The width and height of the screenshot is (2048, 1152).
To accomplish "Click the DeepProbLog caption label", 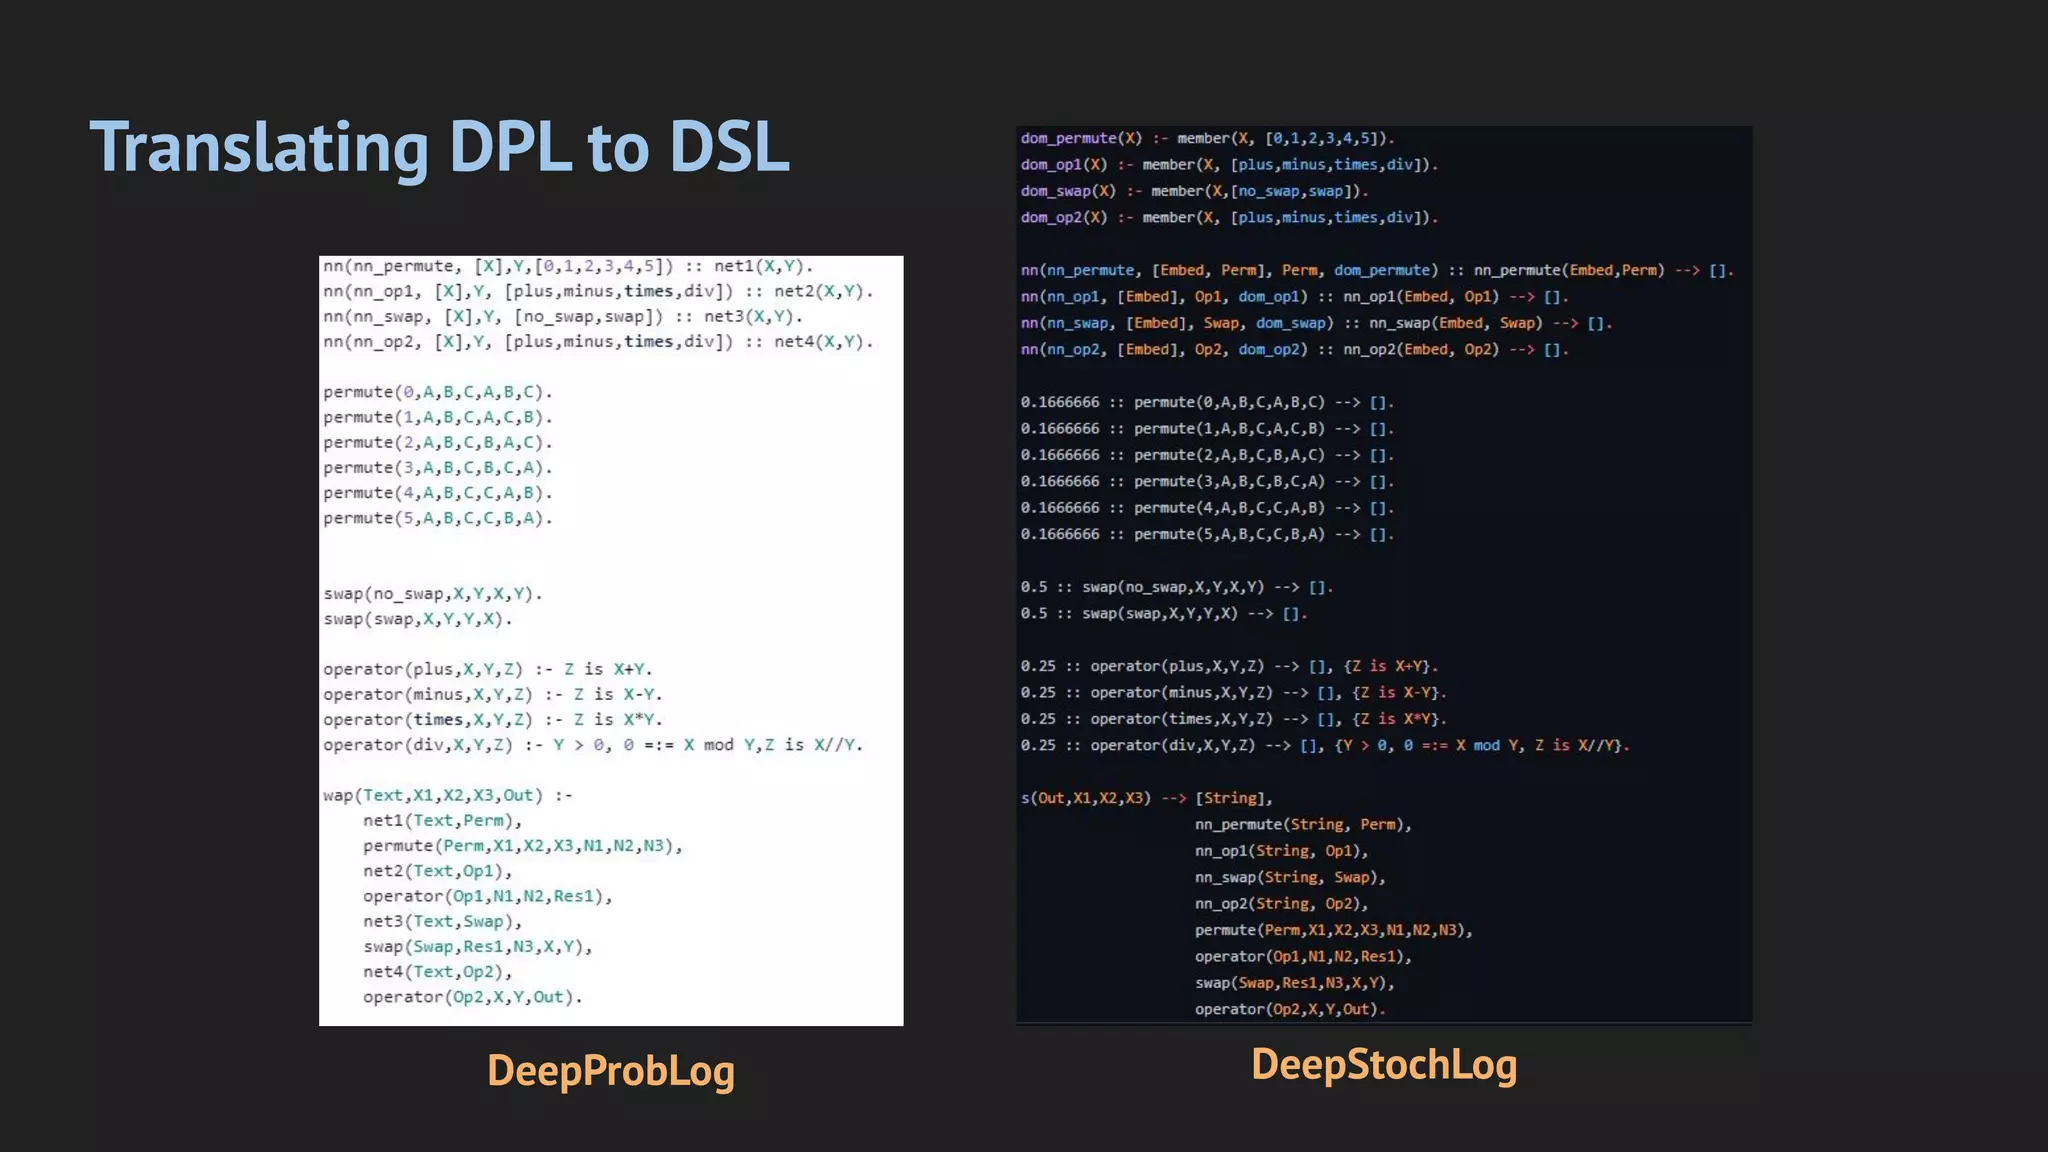I will 611,1070.
